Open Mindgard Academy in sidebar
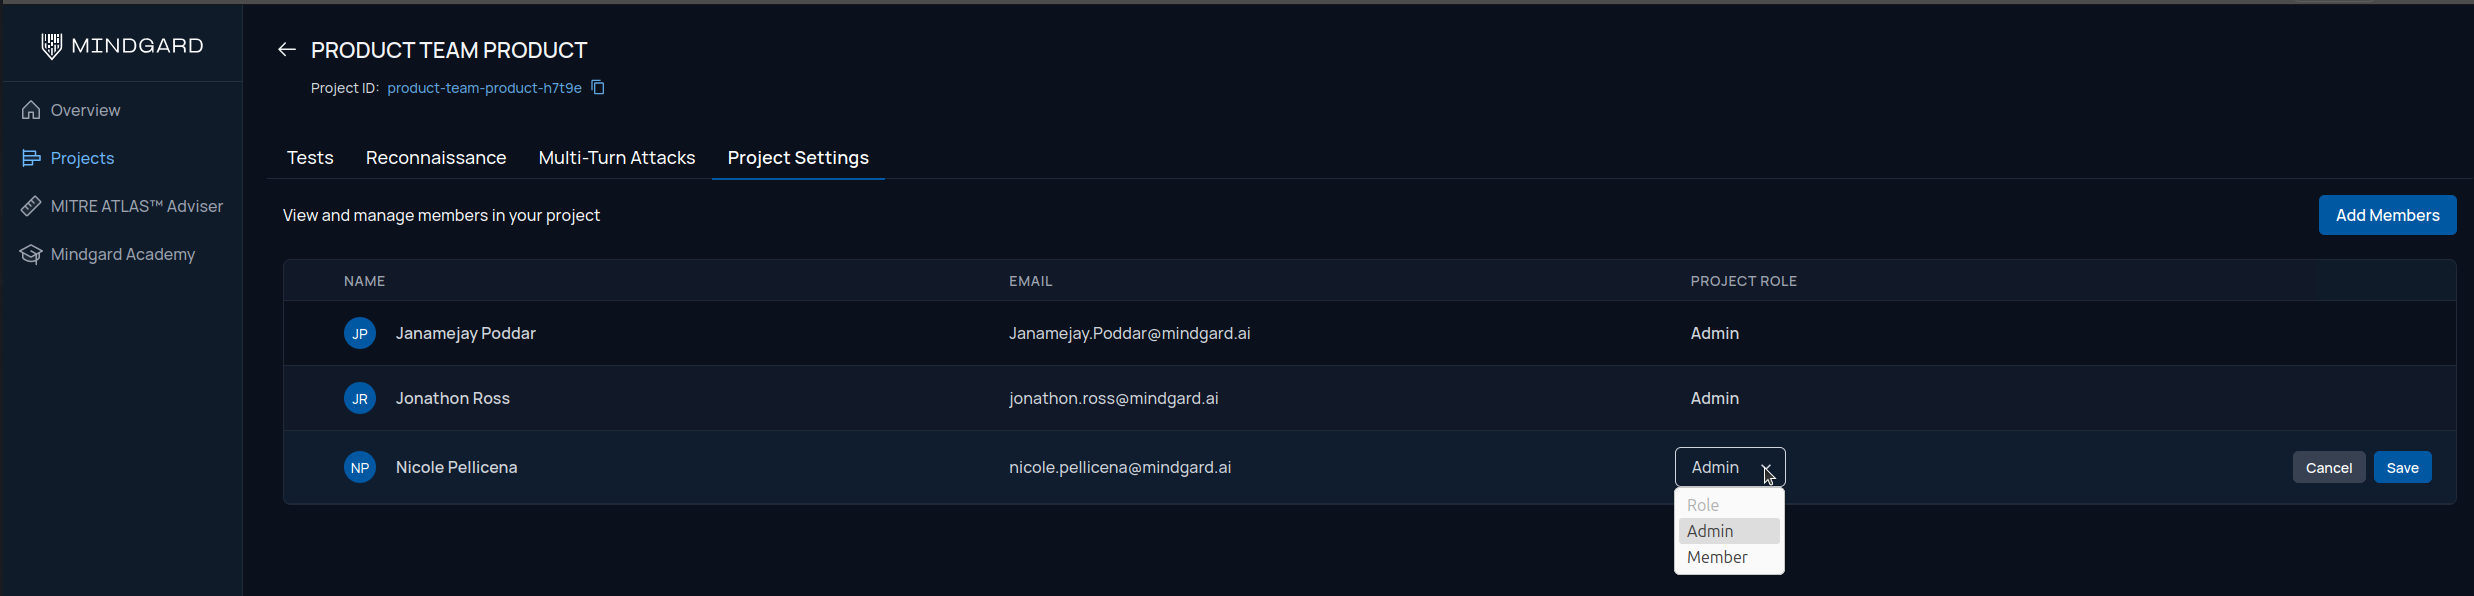The width and height of the screenshot is (2474, 596). coord(121,254)
